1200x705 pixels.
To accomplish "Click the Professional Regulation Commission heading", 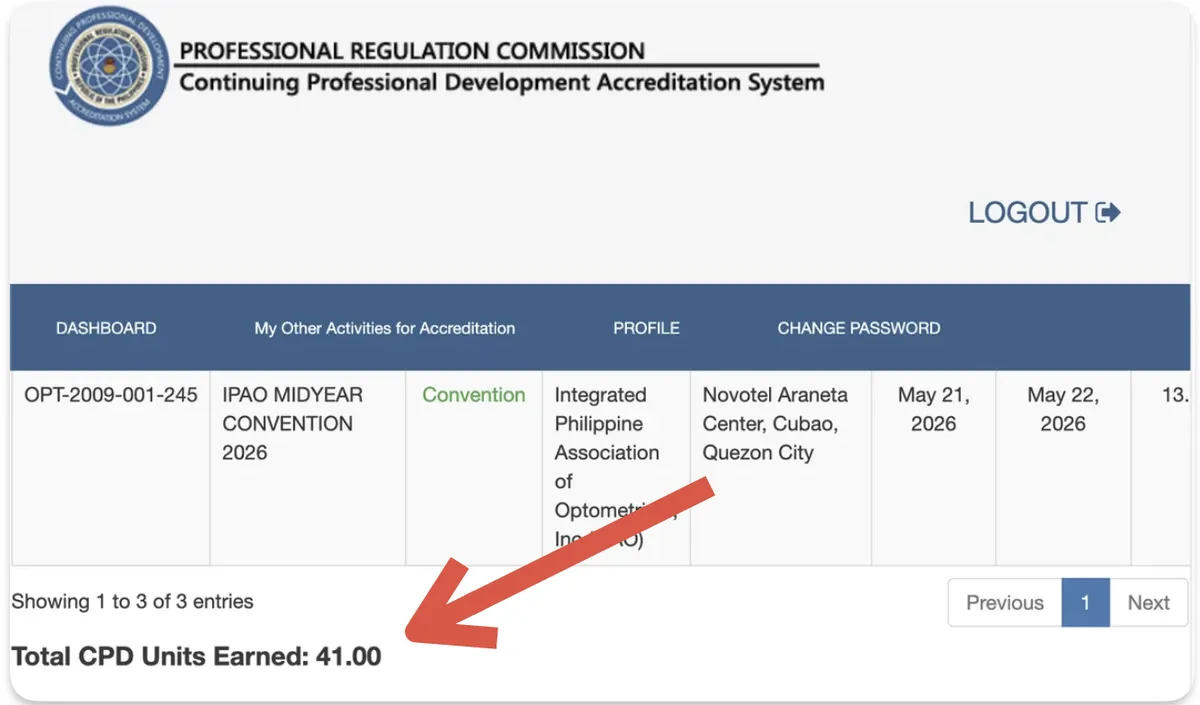I will coord(412,51).
